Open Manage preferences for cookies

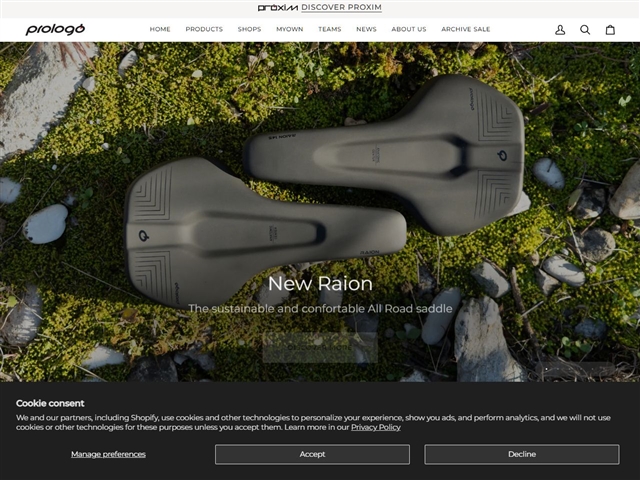click(108, 454)
